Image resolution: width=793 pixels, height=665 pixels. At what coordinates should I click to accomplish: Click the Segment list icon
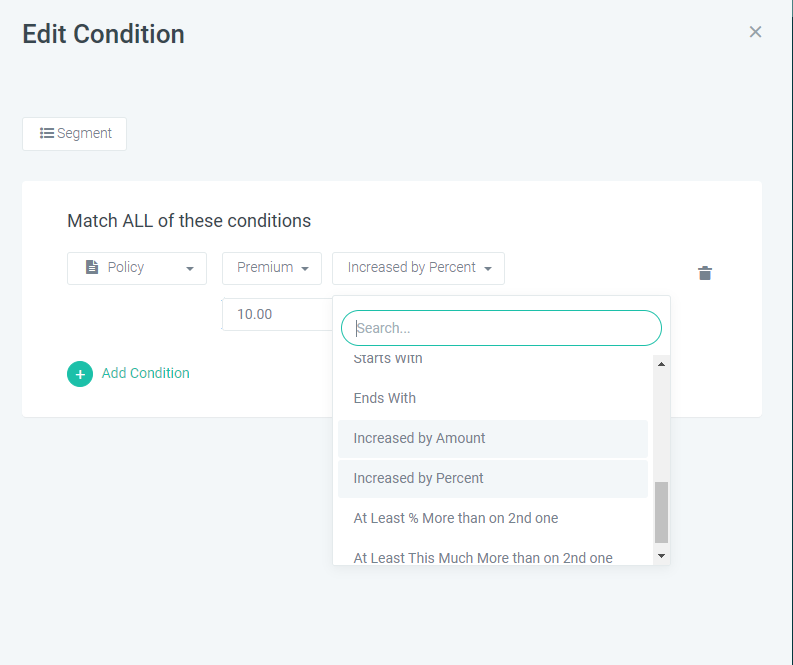click(46, 133)
